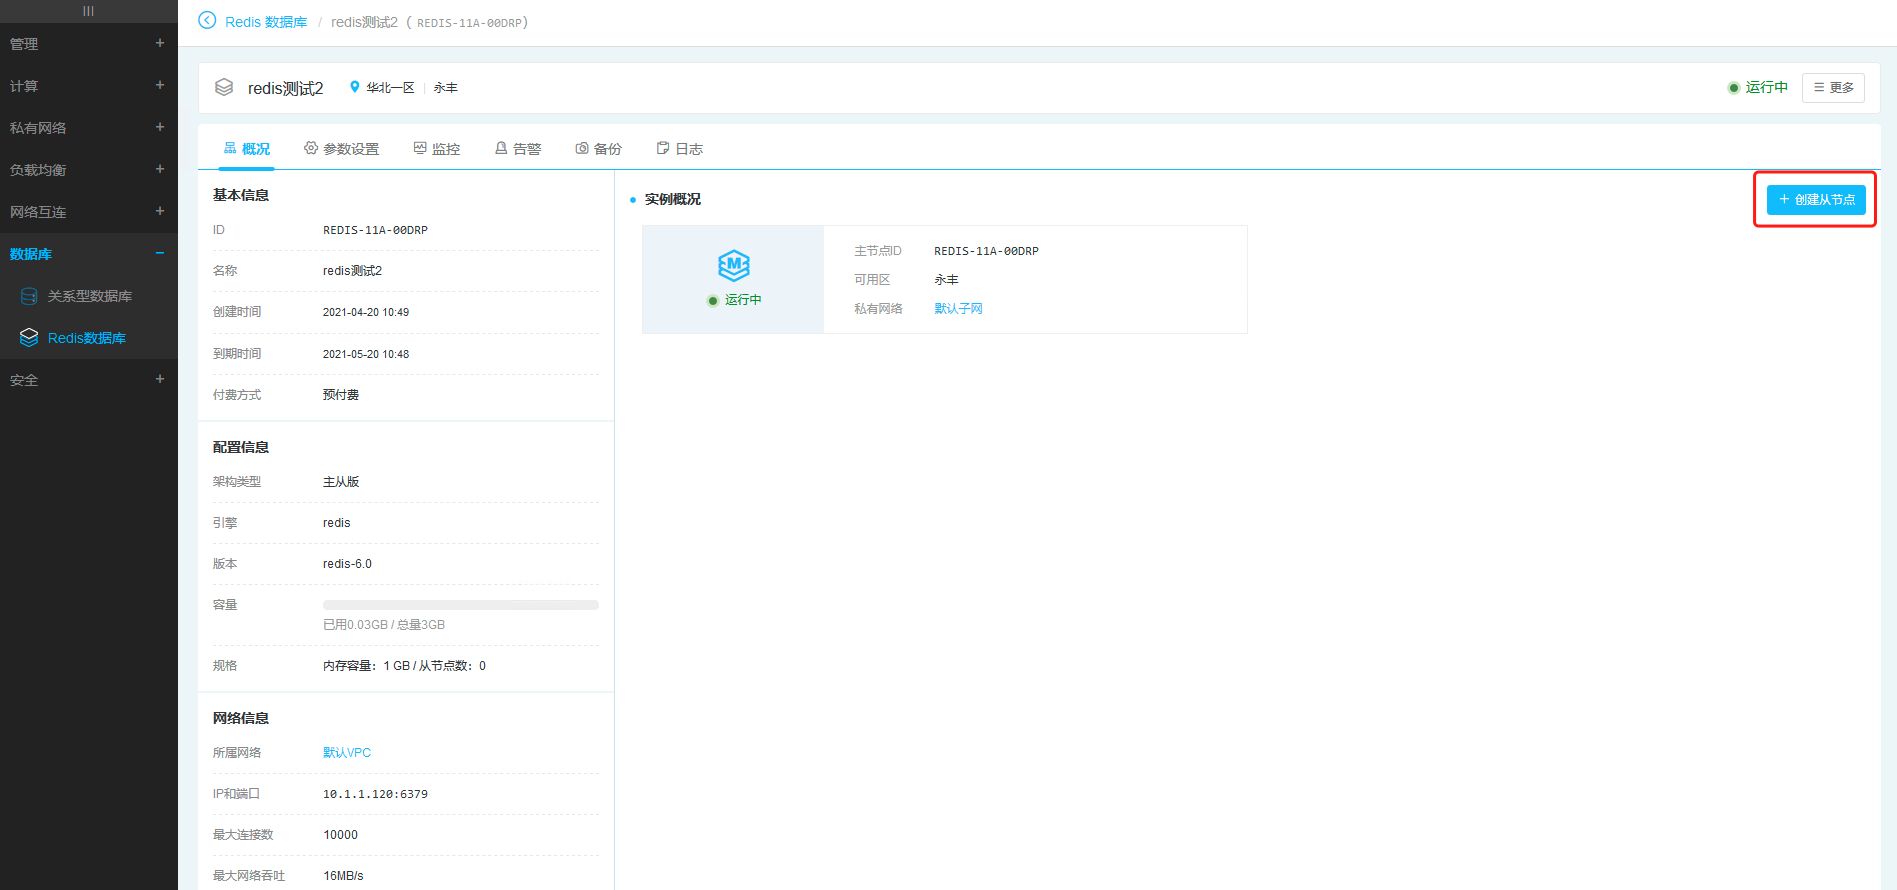Click the 日志 log icon
Image resolution: width=1897 pixels, height=890 pixels.
[x=663, y=148]
